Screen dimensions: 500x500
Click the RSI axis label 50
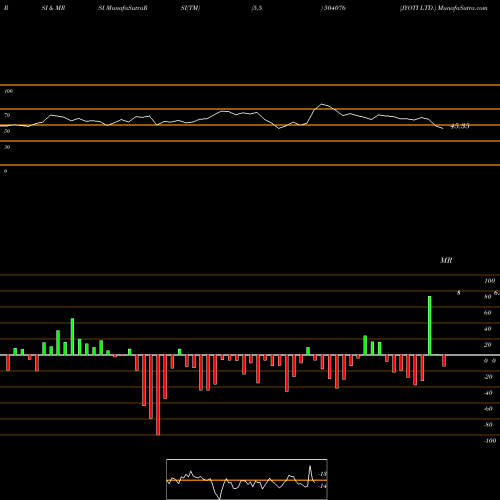(x=7, y=131)
